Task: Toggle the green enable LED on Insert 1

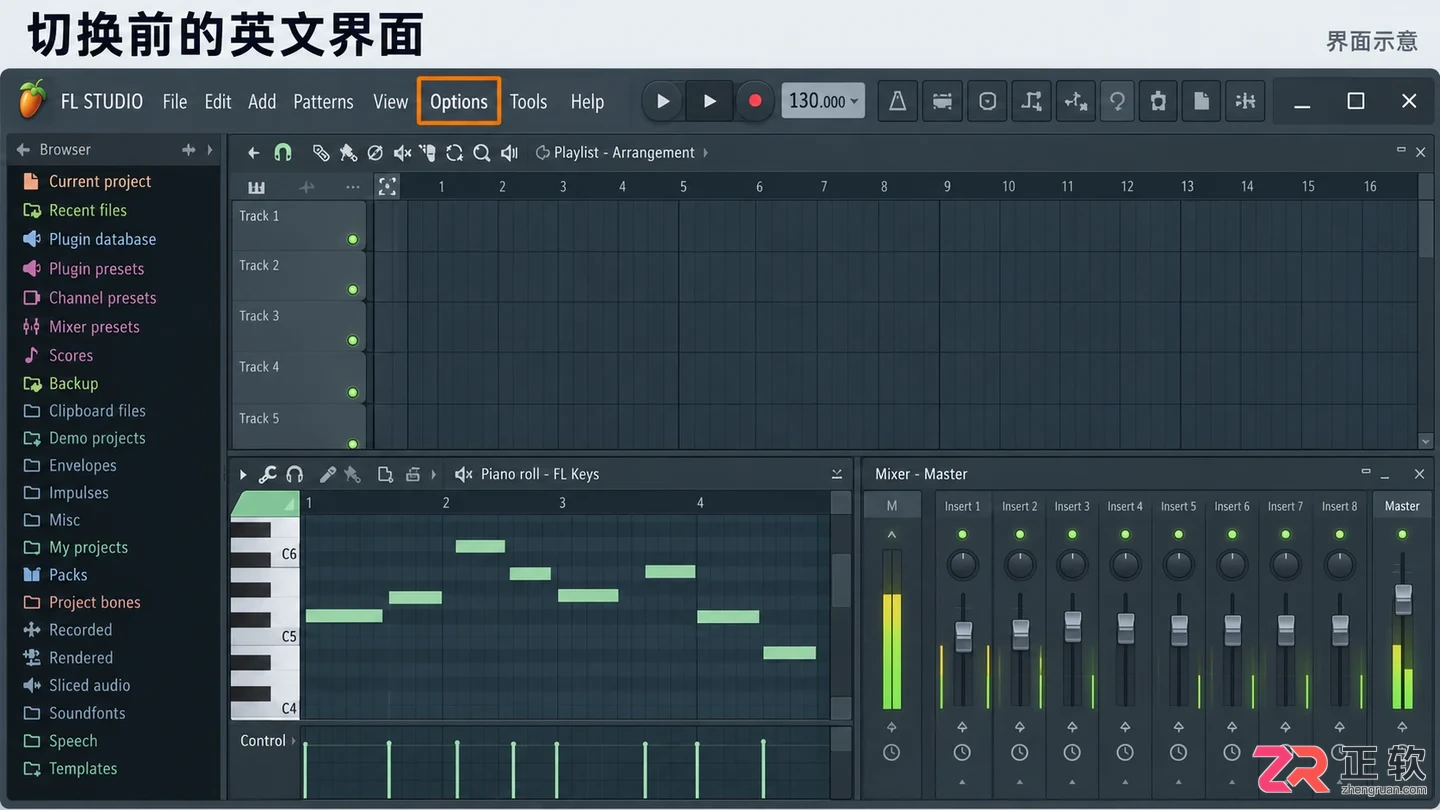Action: (962, 535)
